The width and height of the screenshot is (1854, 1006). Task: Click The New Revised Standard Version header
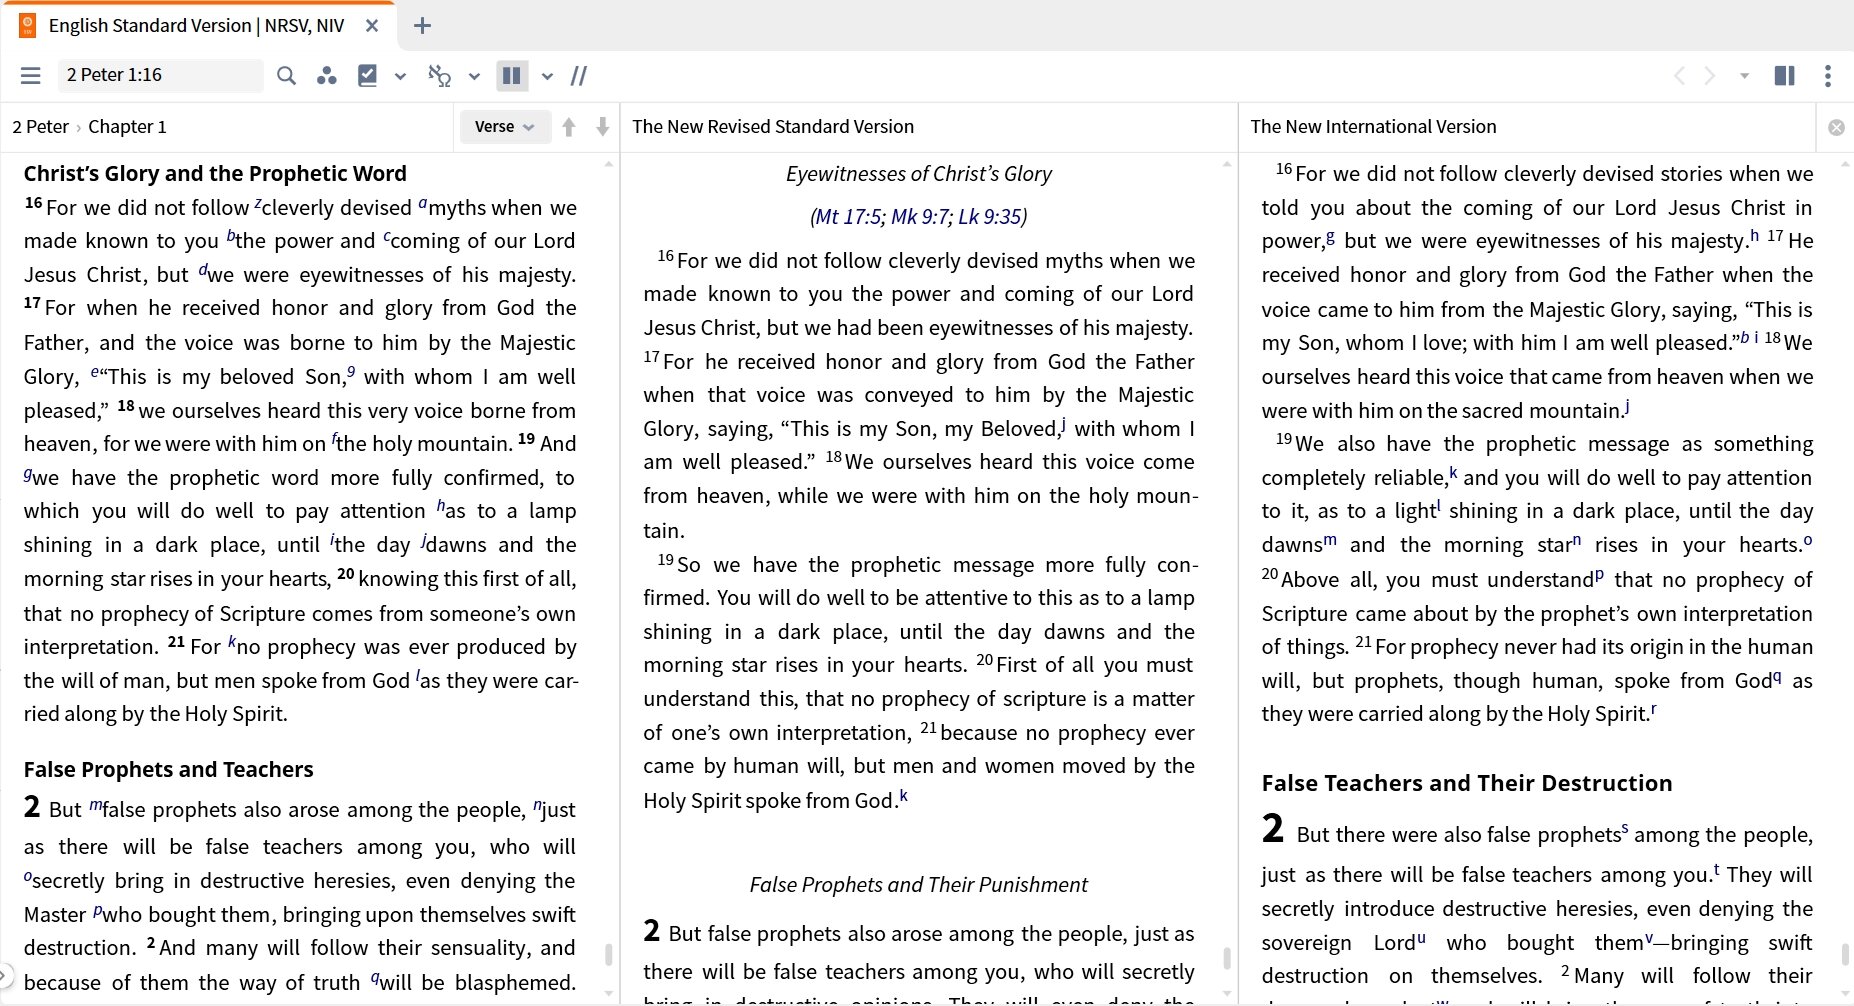(x=773, y=127)
